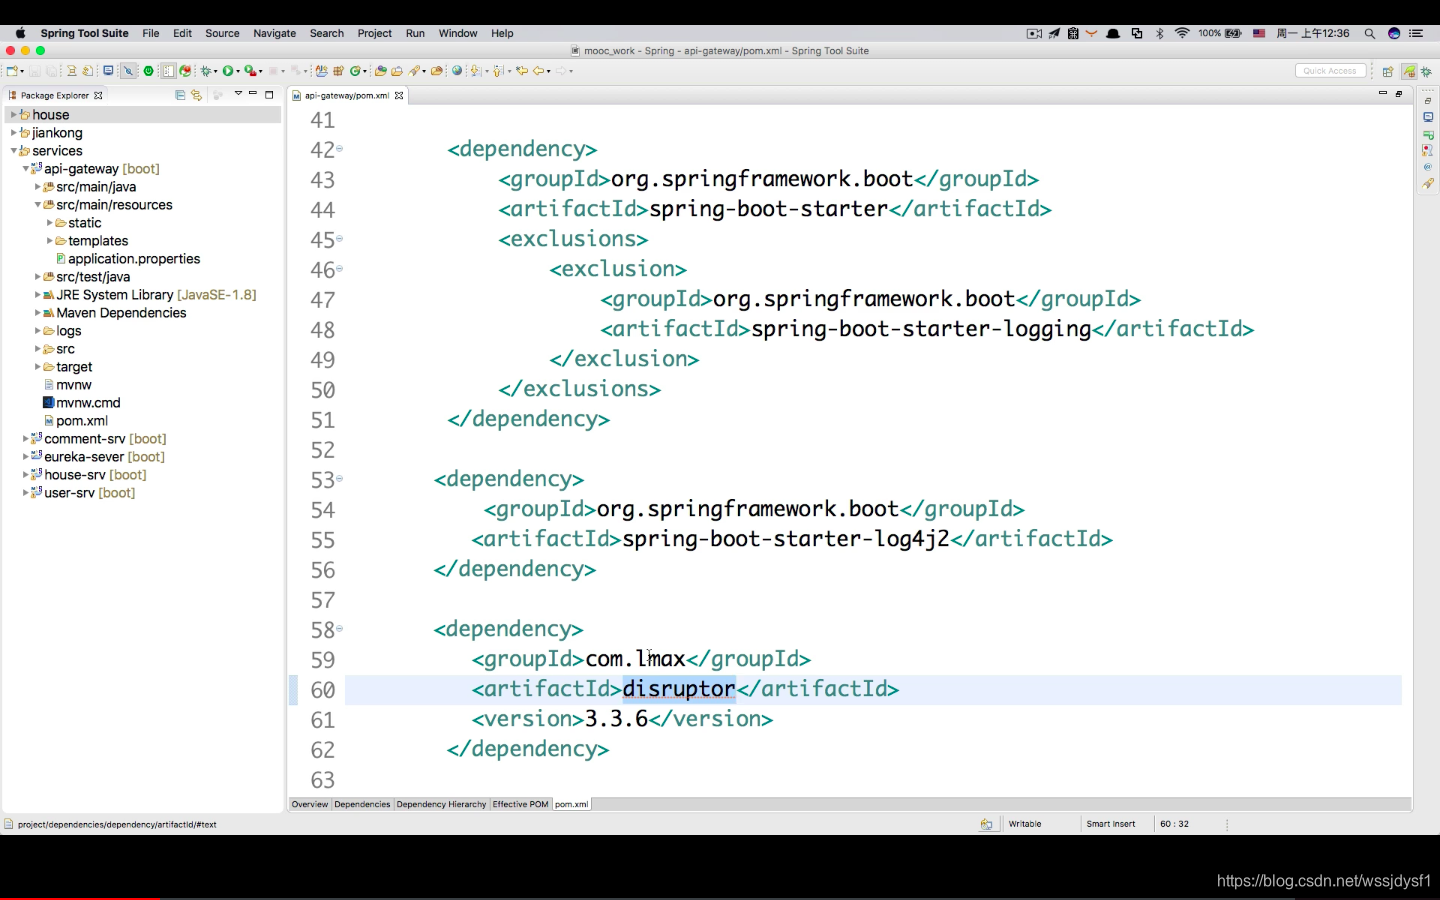Click the Debug bug toolbar icon
The image size is (1440, 900).
206,71
